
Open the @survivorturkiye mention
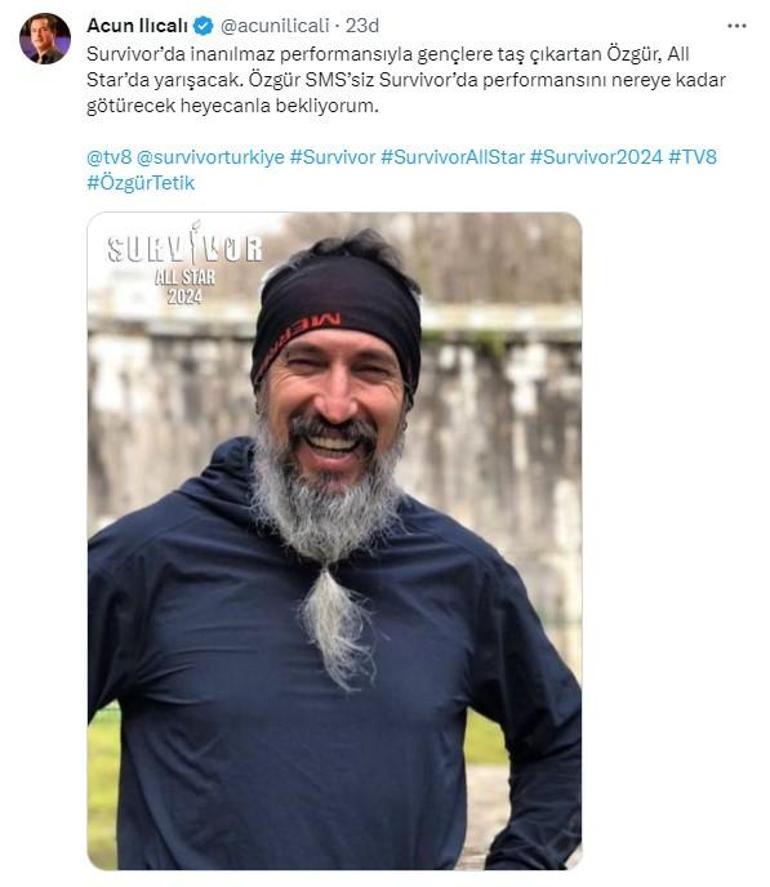click(x=210, y=157)
